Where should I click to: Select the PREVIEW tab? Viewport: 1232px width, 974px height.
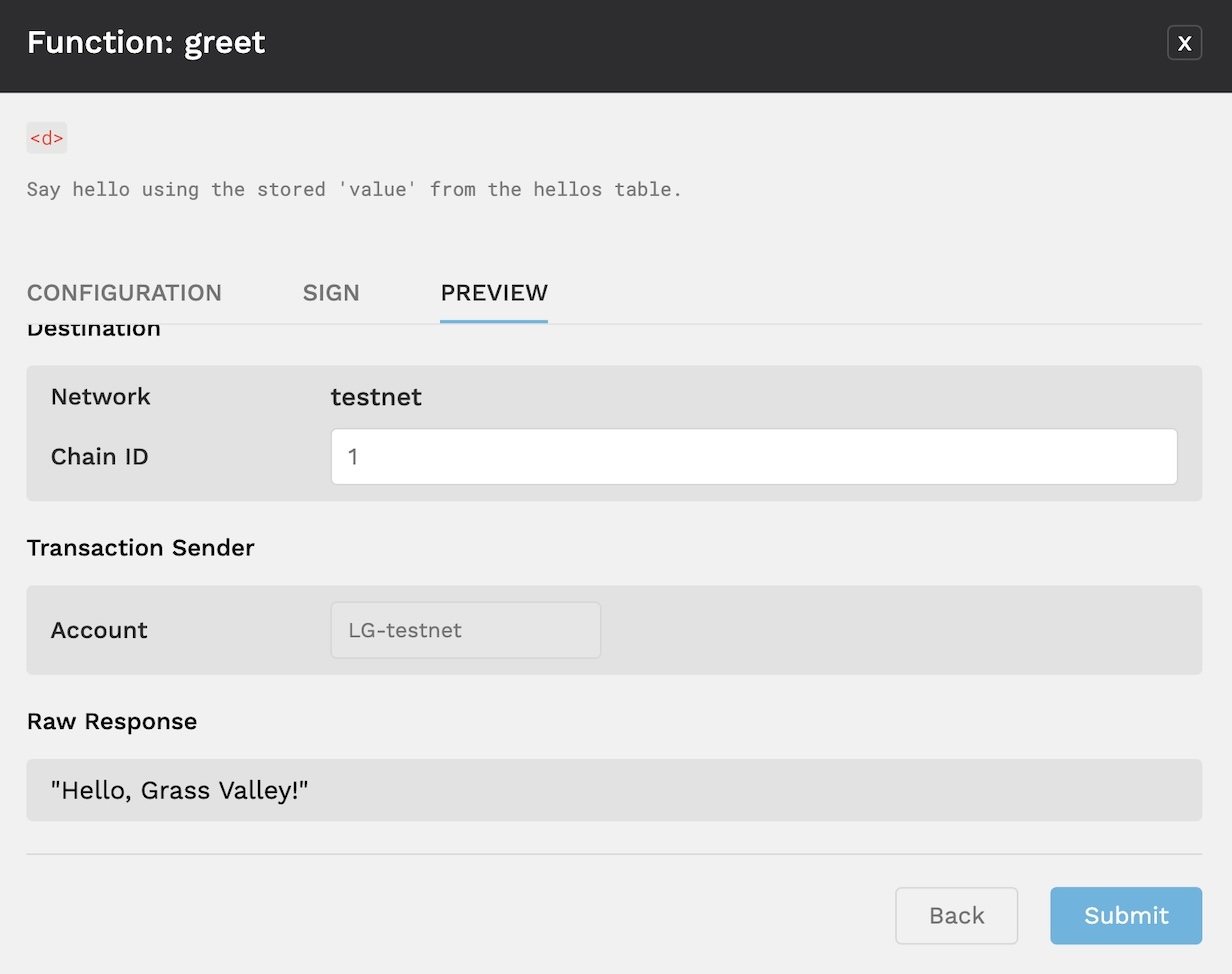pos(494,293)
